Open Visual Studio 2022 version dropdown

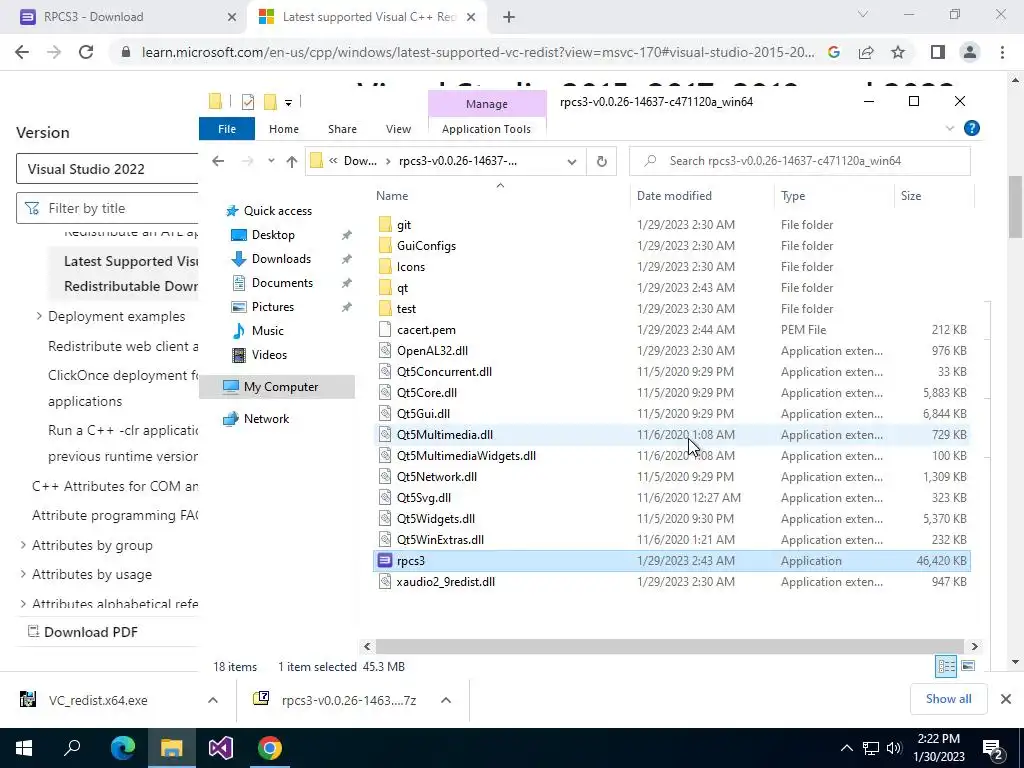pyautogui.click(x=107, y=169)
